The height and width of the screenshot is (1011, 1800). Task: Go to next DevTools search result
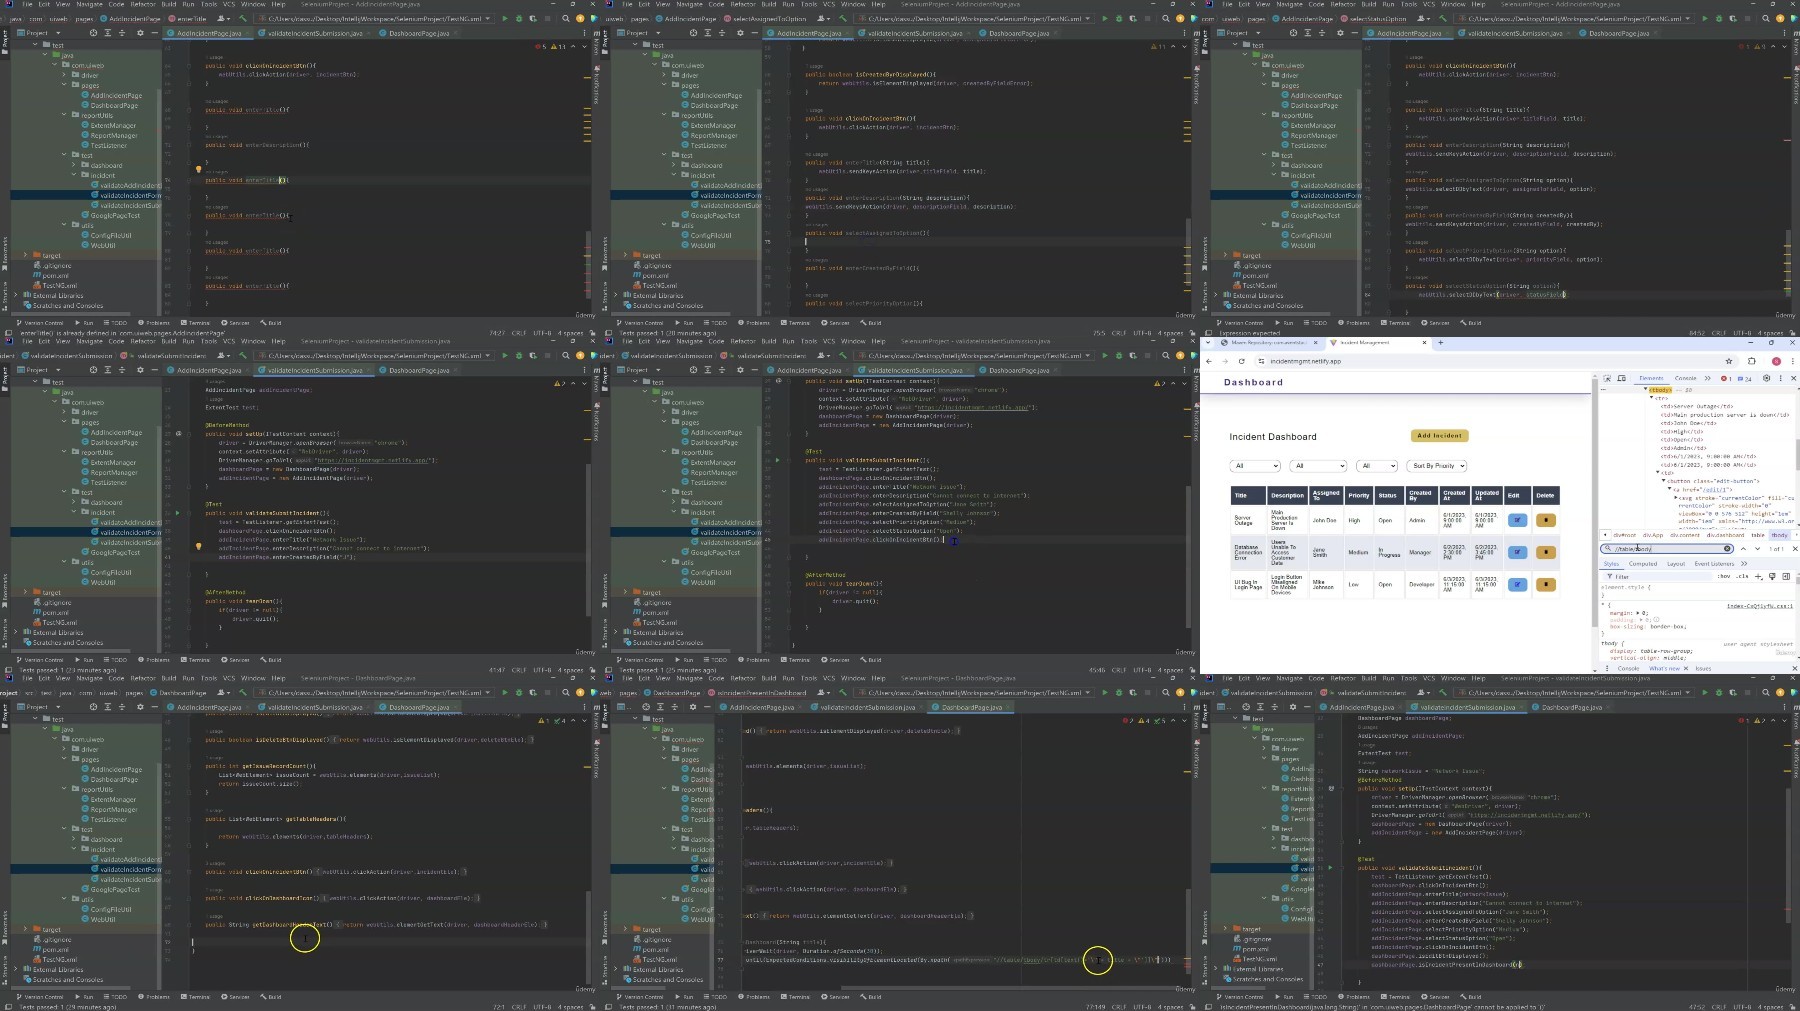click(1757, 549)
